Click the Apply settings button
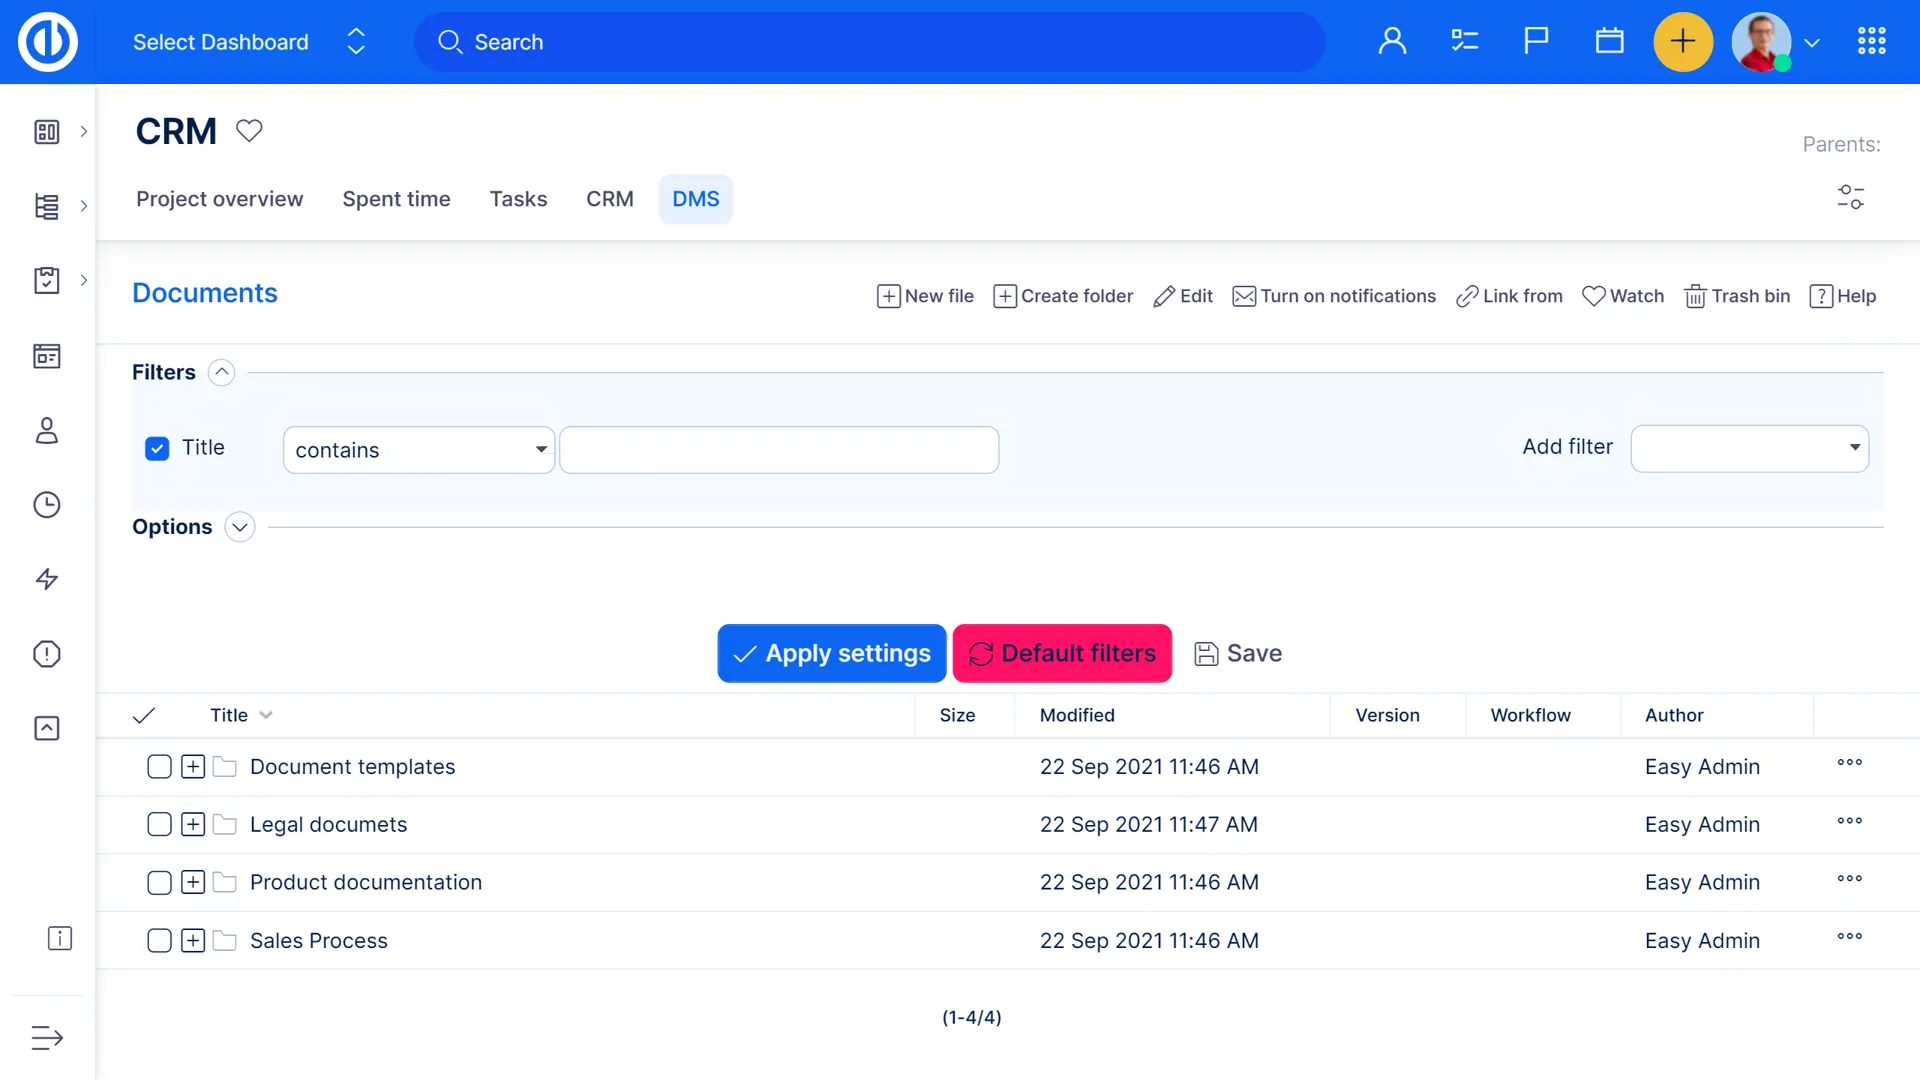This screenshot has height=1080, width=1920. [831, 654]
